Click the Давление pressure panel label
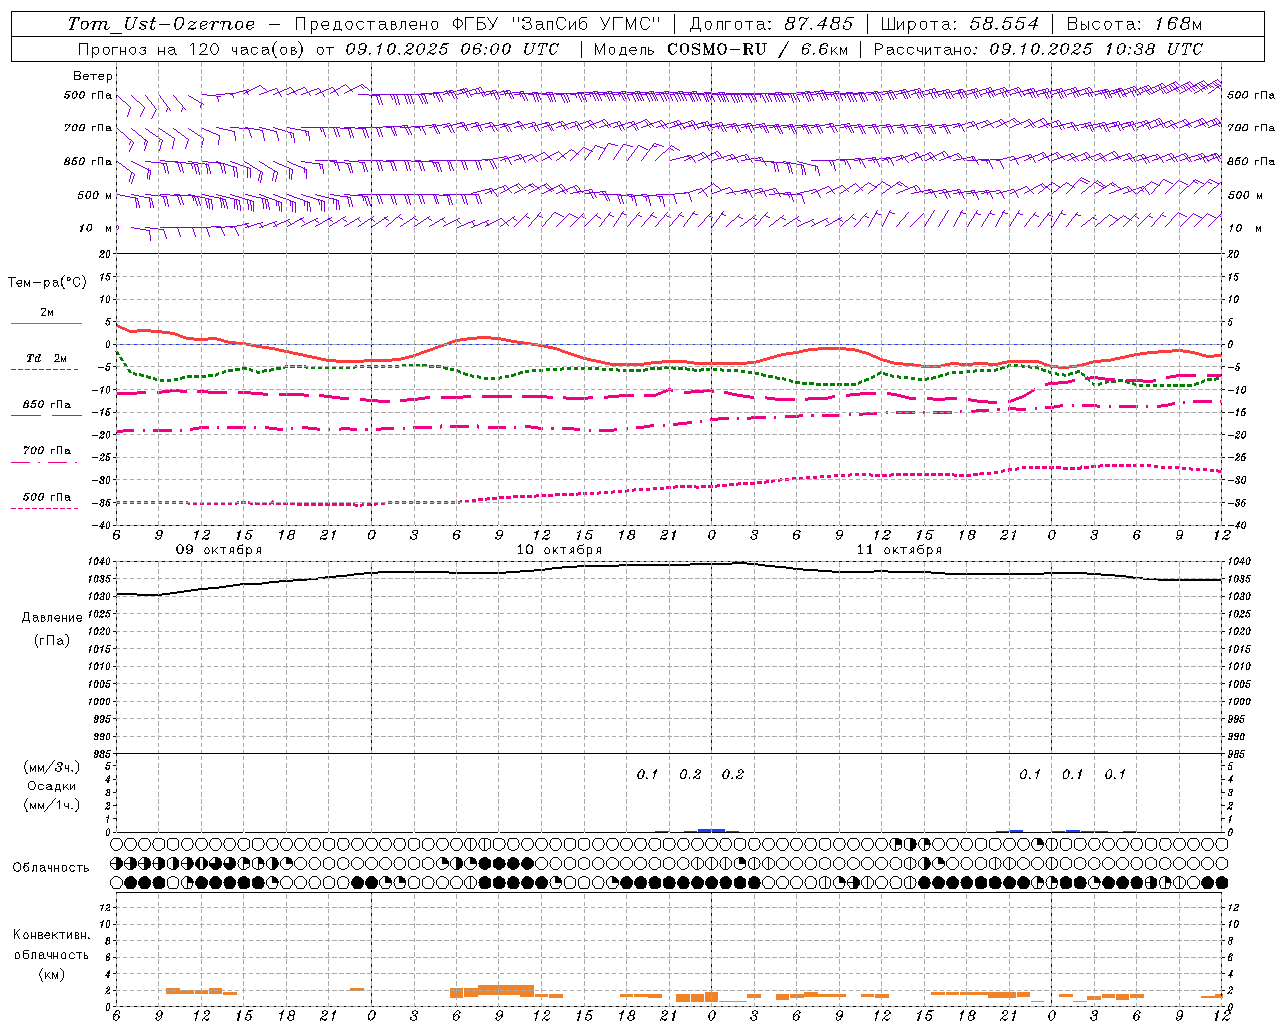Image resolution: width=1280 pixels, height=1024 pixels. (x=51, y=618)
